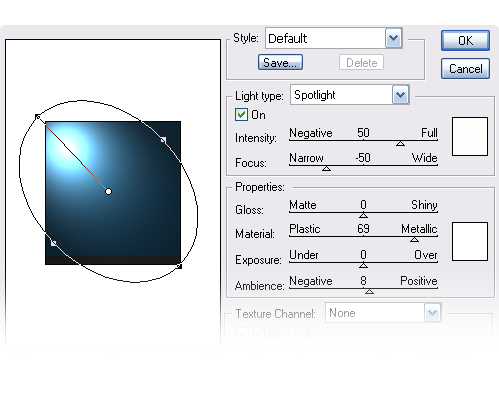Screen dimensions: 499x395
Task: Click the greyed-out Delete button
Action: pyautogui.click(x=362, y=62)
